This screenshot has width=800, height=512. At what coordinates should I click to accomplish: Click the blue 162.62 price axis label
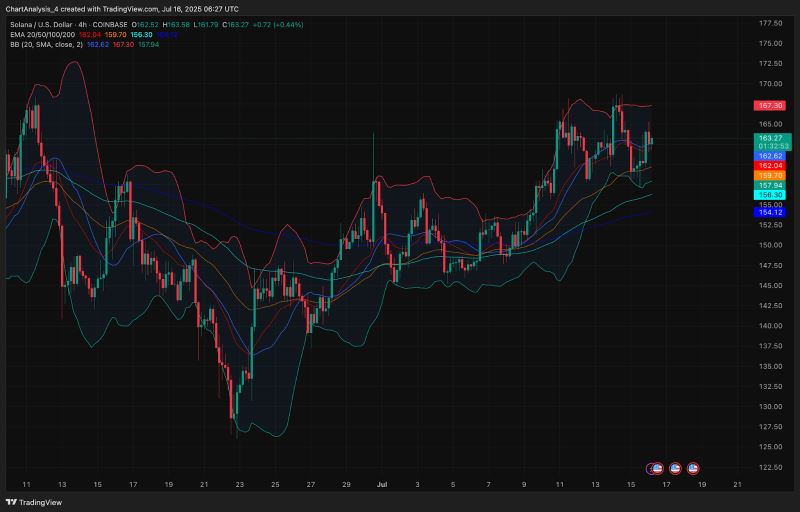[770, 156]
